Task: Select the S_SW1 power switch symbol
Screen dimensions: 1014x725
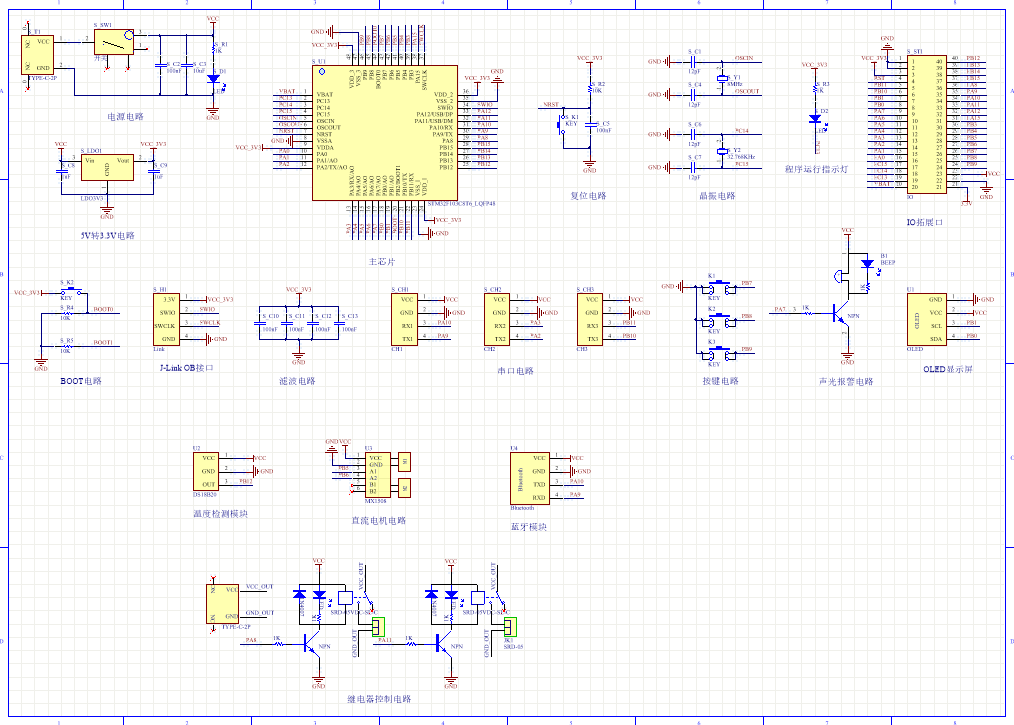Action: (x=114, y=42)
